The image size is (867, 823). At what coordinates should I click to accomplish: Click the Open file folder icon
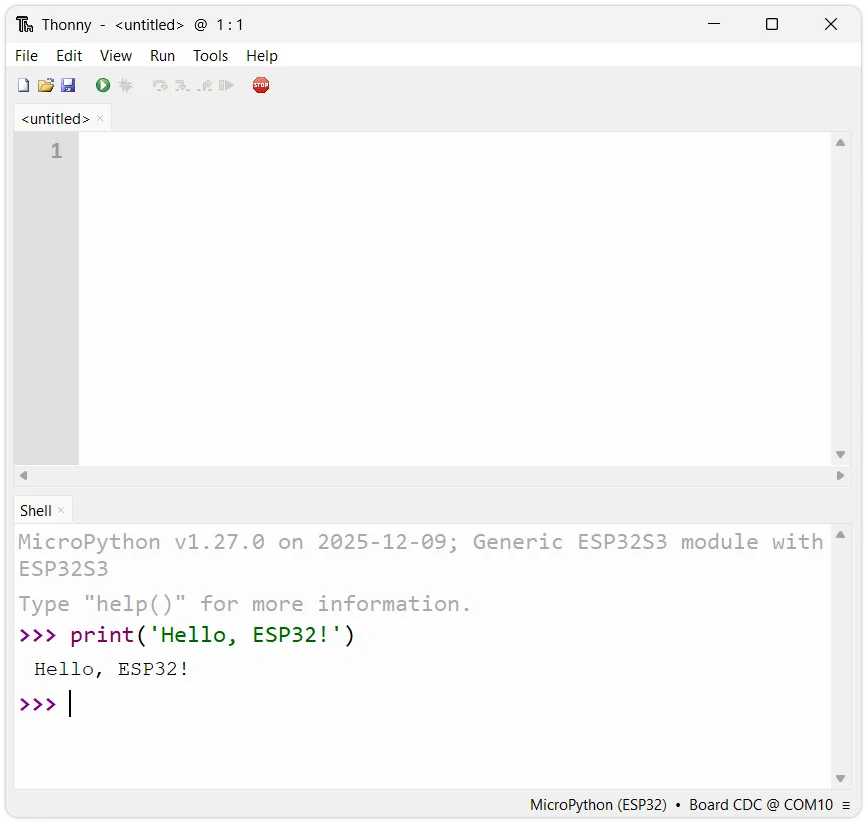(x=46, y=86)
